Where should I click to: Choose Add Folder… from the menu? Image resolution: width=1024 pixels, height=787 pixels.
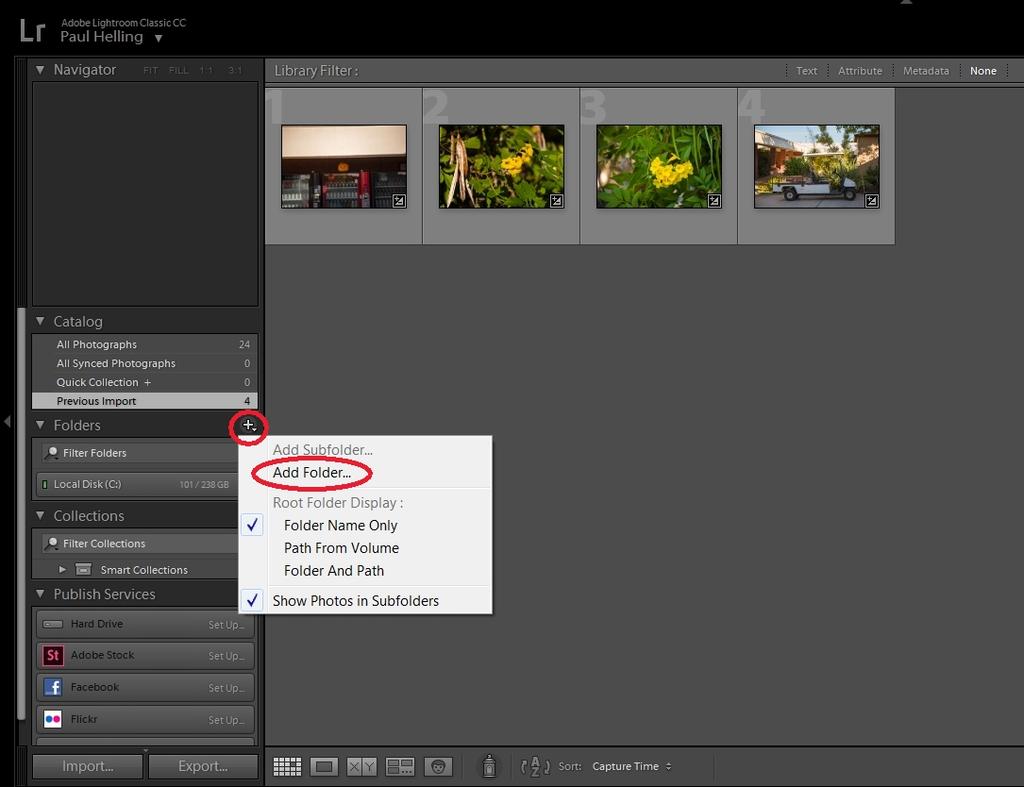point(311,473)
